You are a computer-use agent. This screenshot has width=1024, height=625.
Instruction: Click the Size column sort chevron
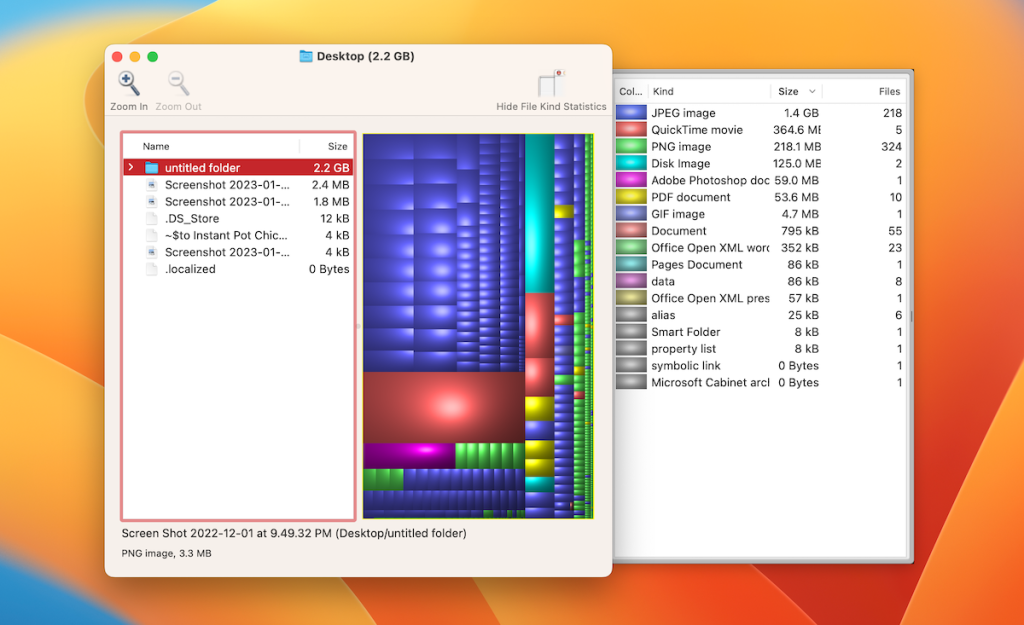click(x=812, y=91)
